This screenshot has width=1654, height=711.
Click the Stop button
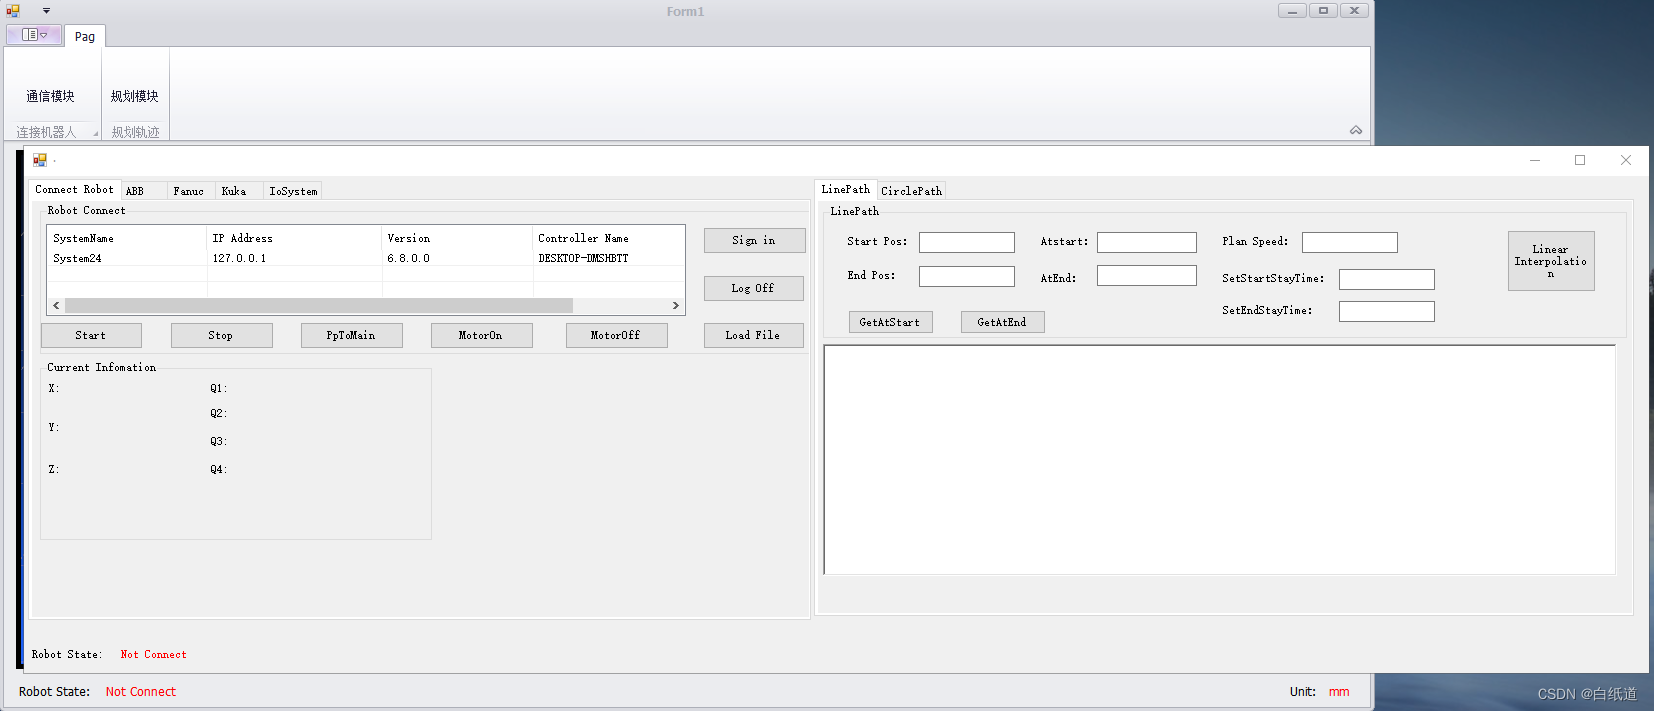221,335
